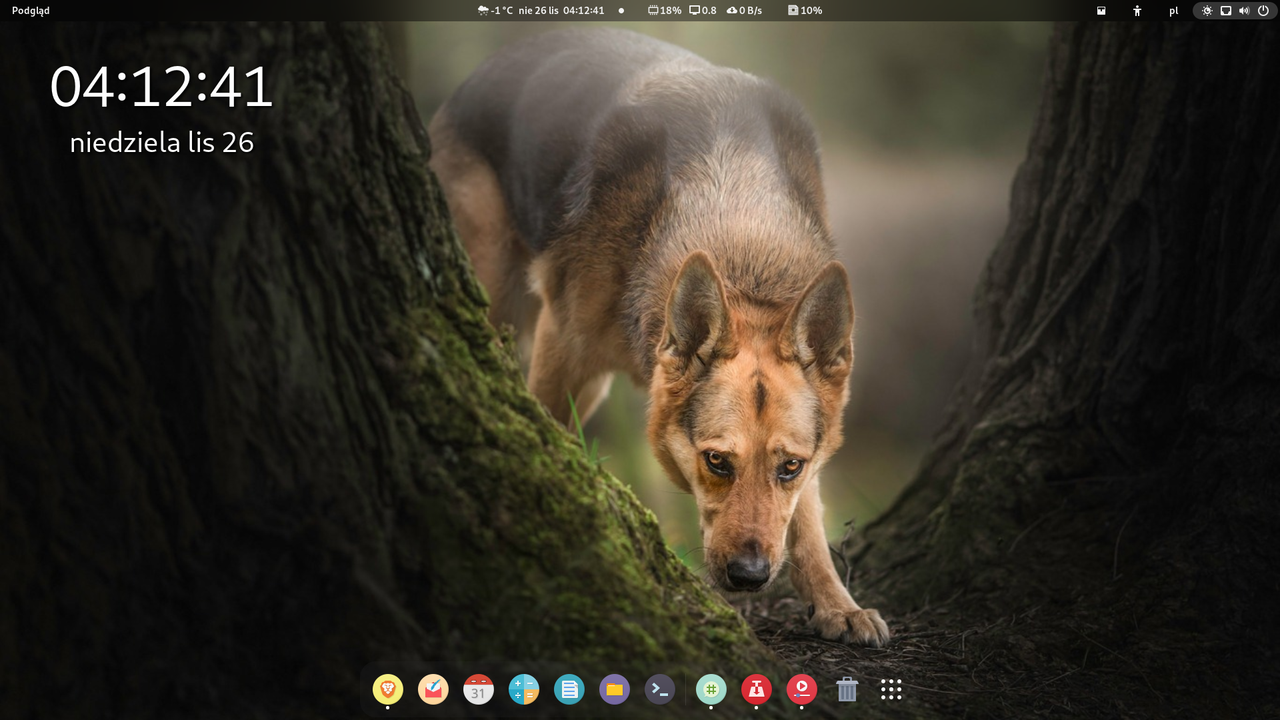Open the mail app in the dock
Viewport: 1280px width, 720px height.
click(433, 689)
